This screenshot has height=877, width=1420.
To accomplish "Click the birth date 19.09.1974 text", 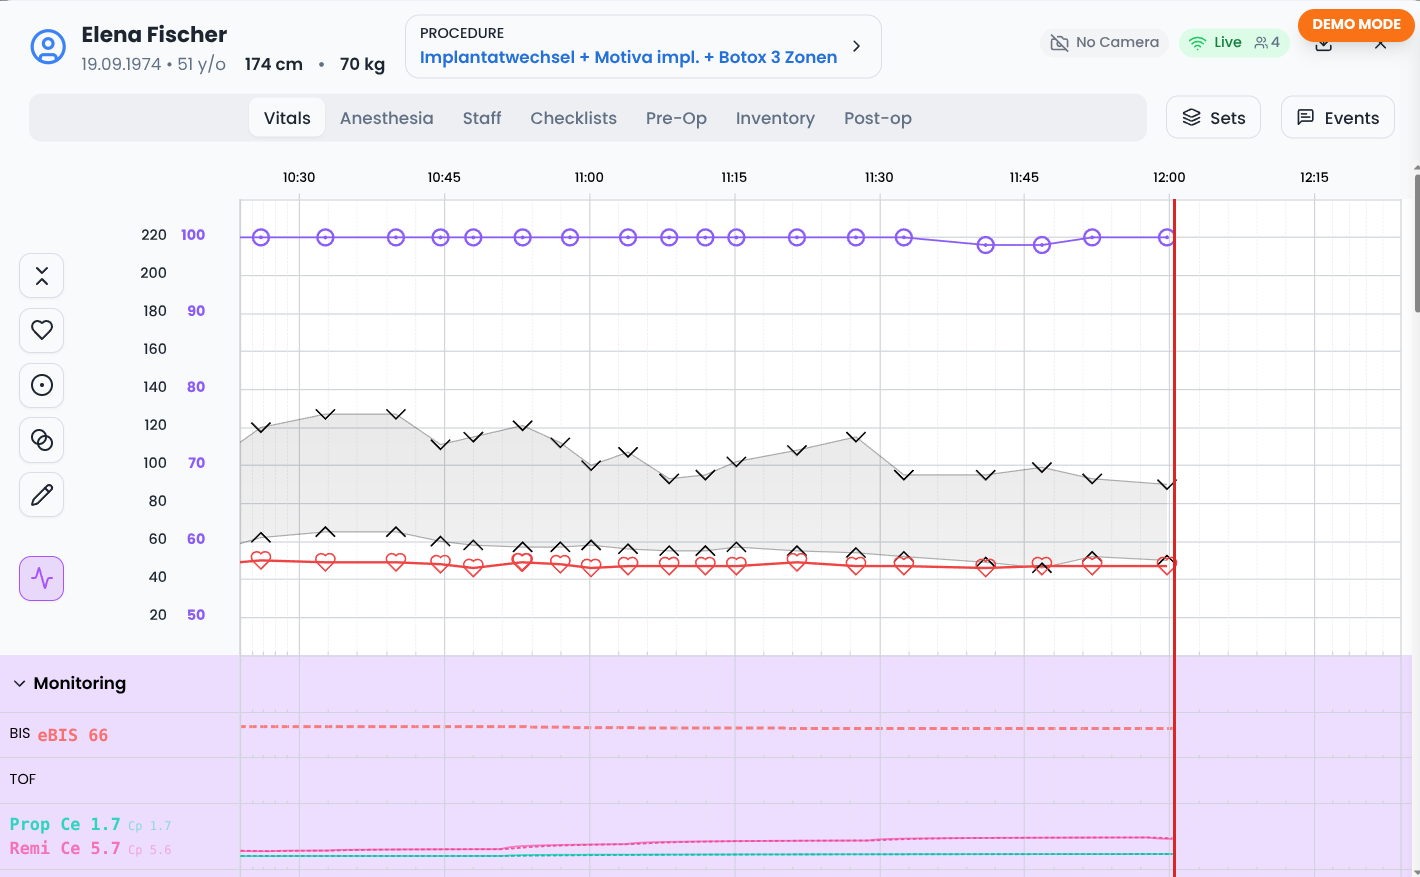I will (121, 64).
